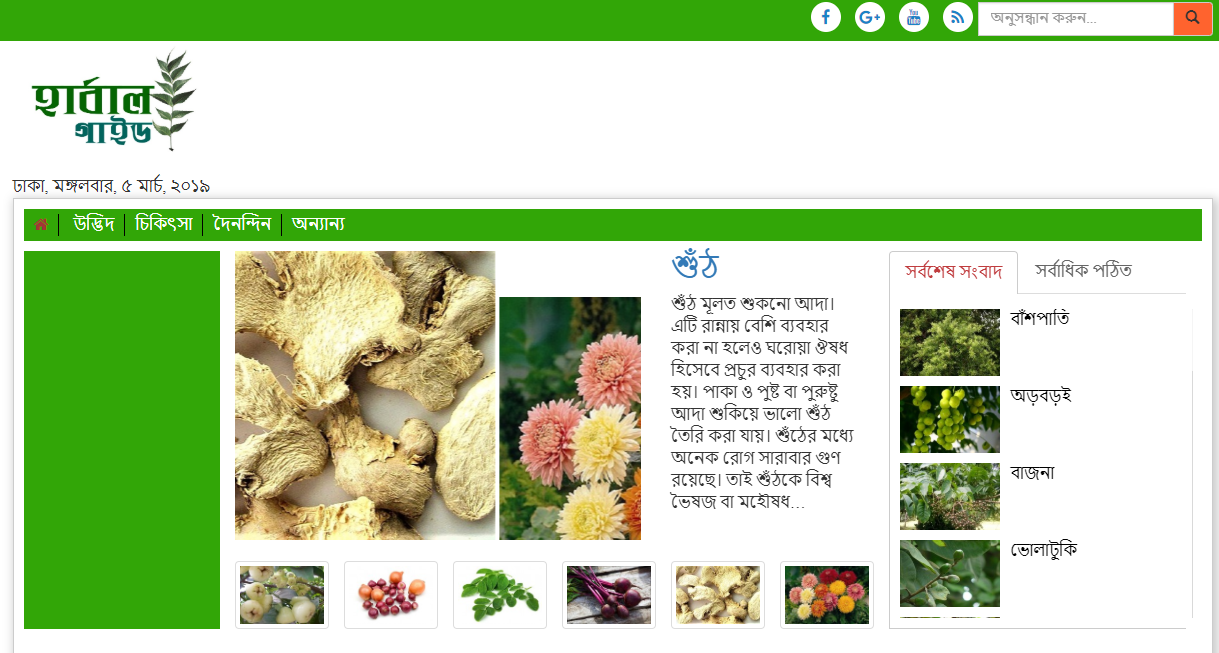Switch to the সর্বাধিক পঠিত tab

(1083, 271)
